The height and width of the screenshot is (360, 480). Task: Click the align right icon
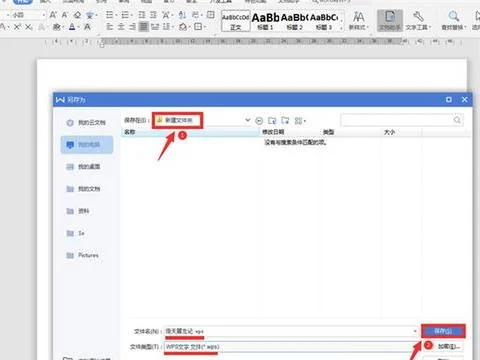pos(132,27)
